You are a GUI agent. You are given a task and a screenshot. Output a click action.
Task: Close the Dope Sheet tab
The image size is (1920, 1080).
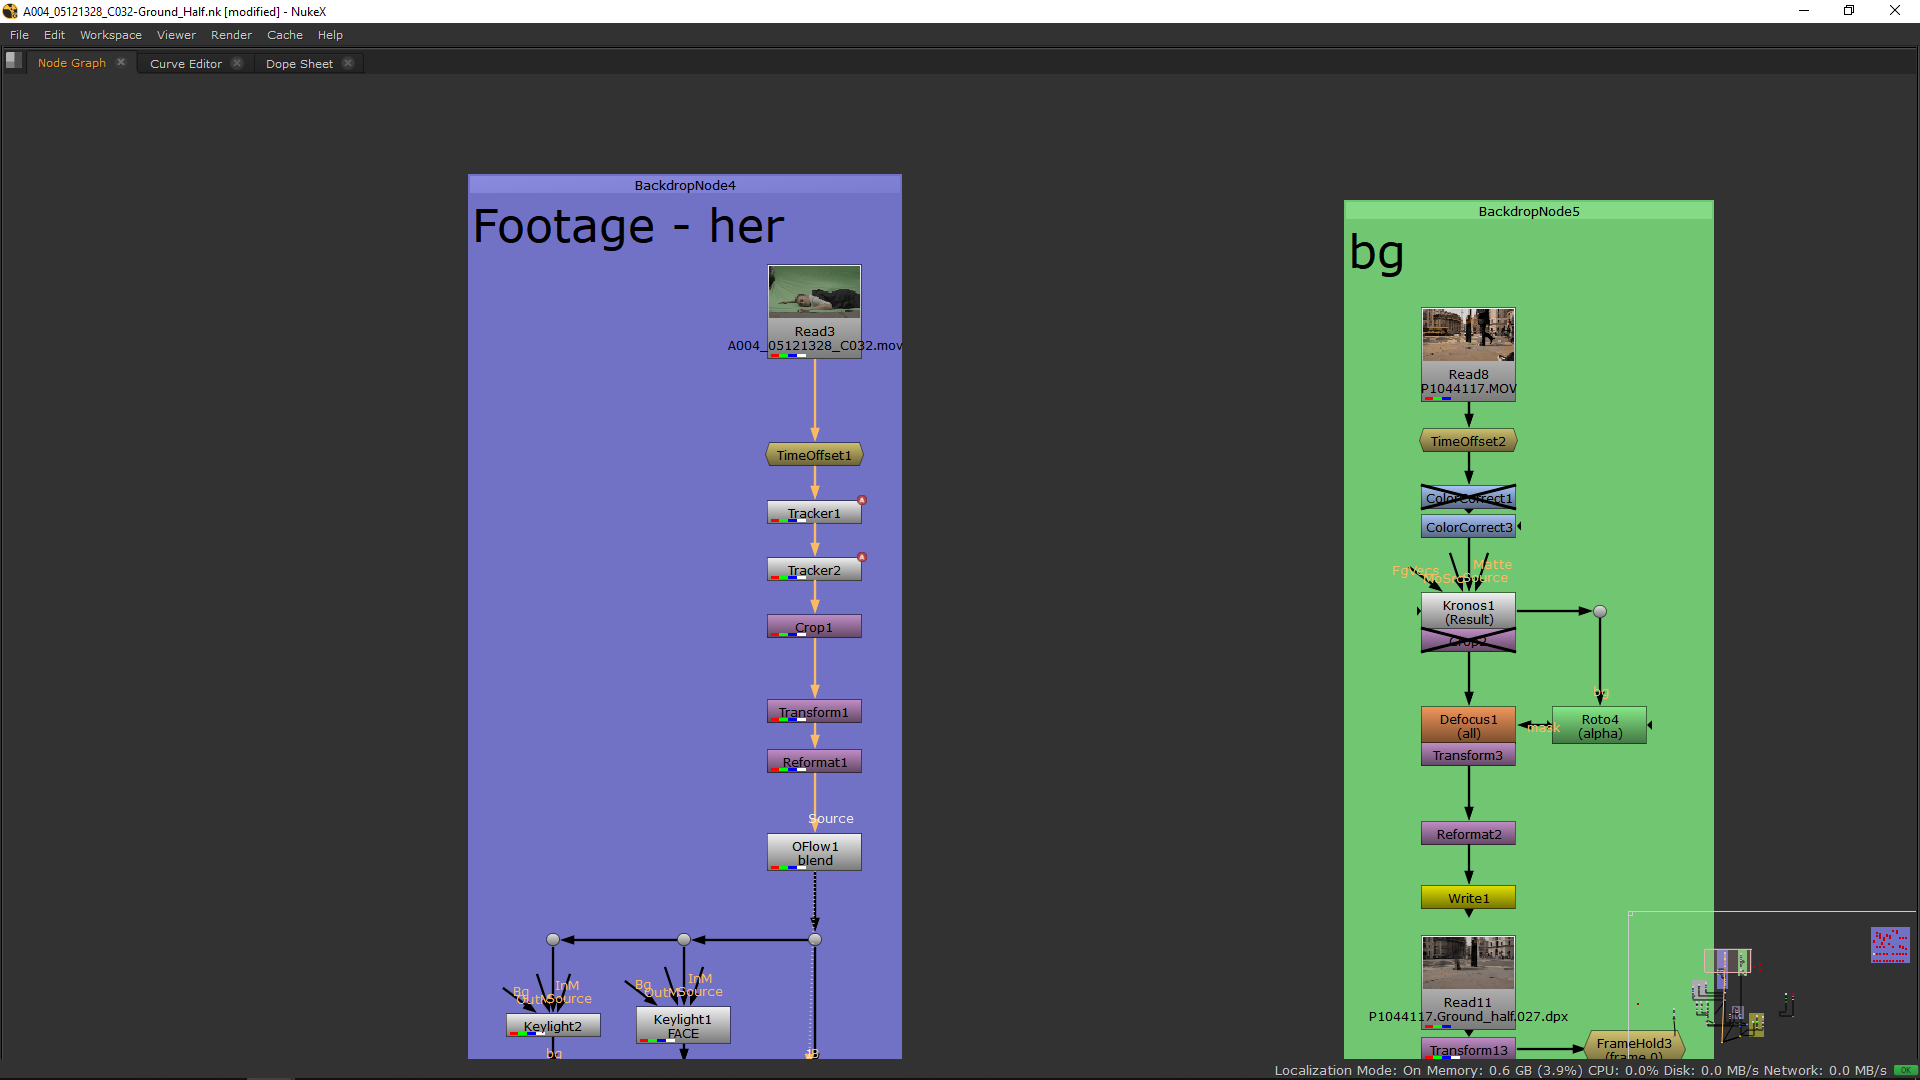click(x=348, y=63)
